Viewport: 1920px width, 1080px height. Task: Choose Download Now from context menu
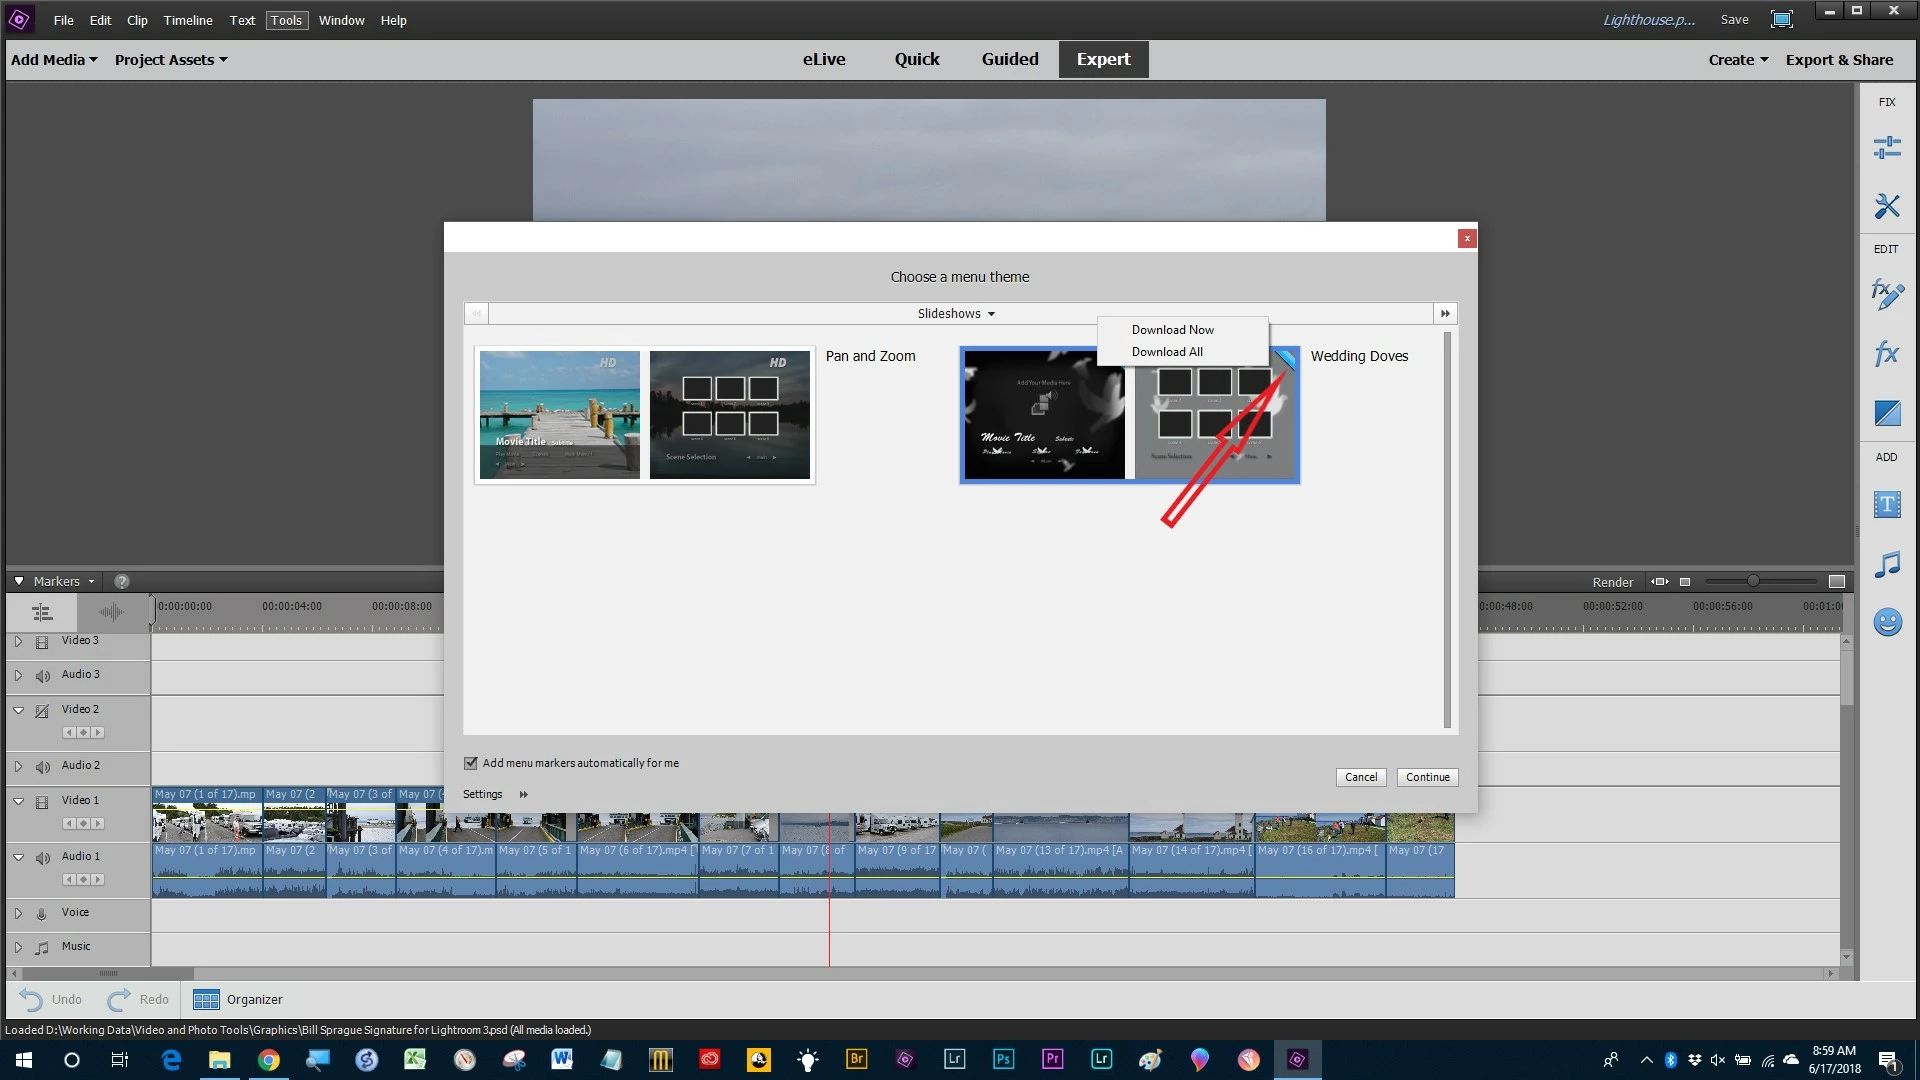[x=1172, y=330]
